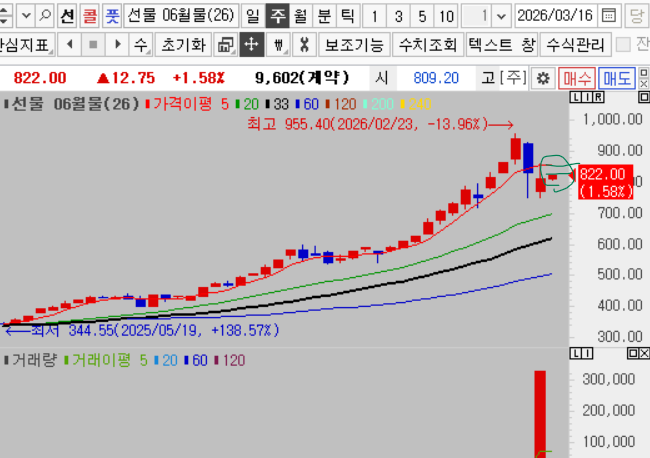Click the red 822.00 current price tag
The height and width of the screenshot is (458, 650).
click(606, 182)
